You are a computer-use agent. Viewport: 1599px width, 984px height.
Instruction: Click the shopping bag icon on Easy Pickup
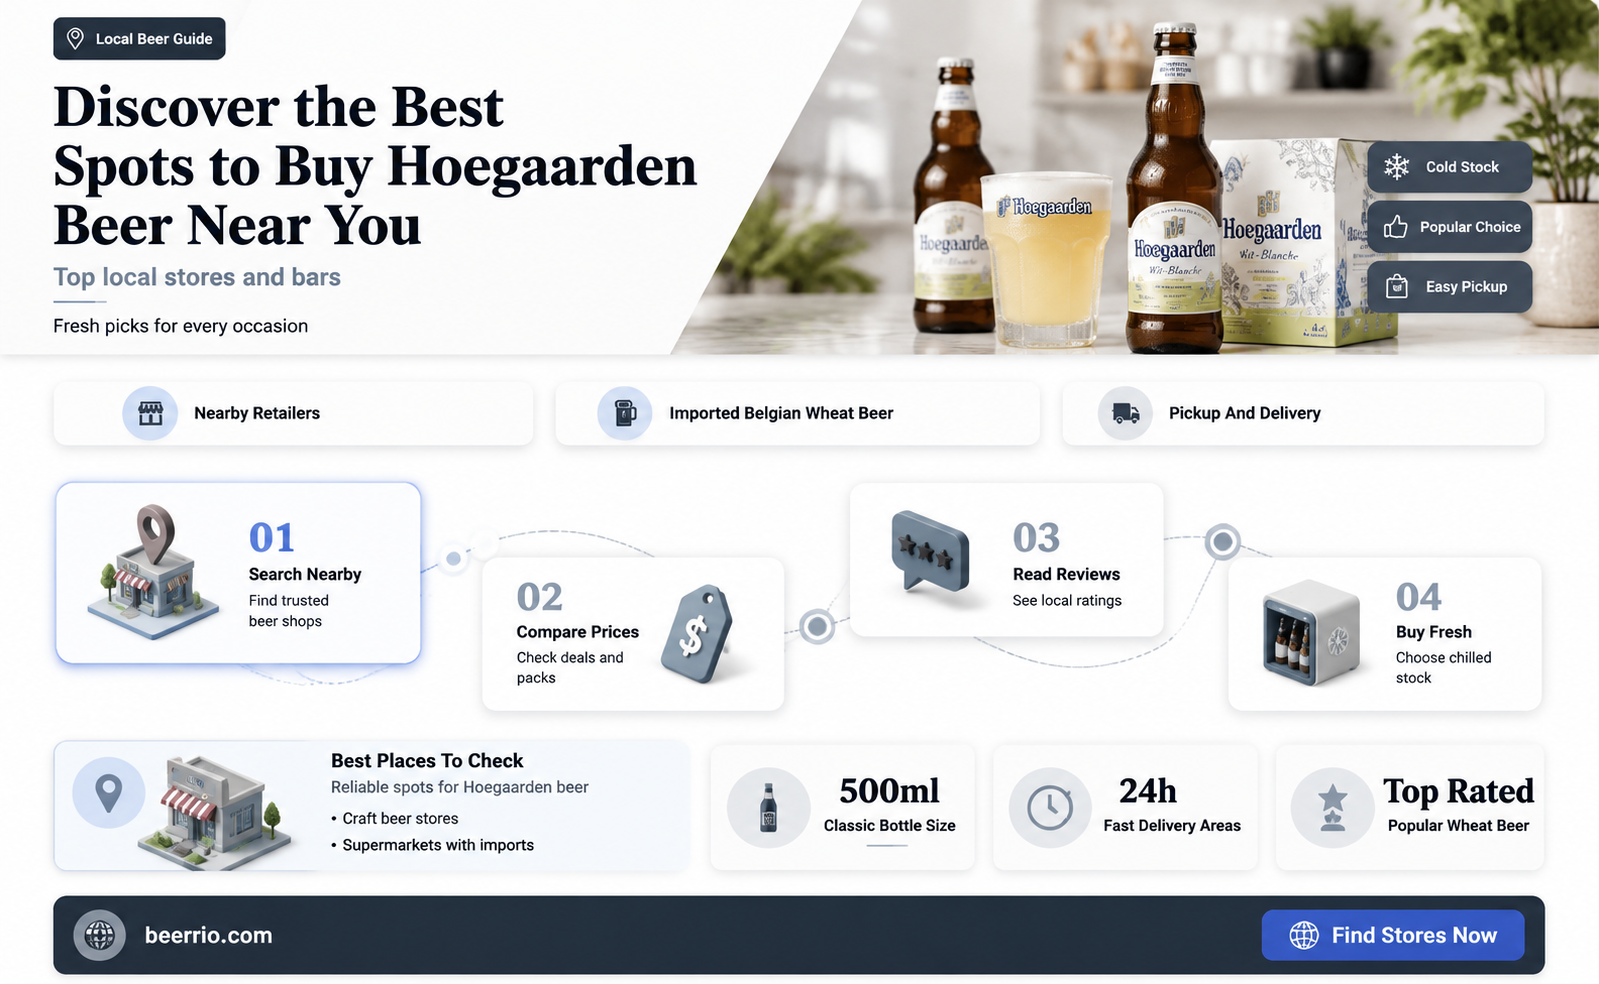click(1397, 287)
